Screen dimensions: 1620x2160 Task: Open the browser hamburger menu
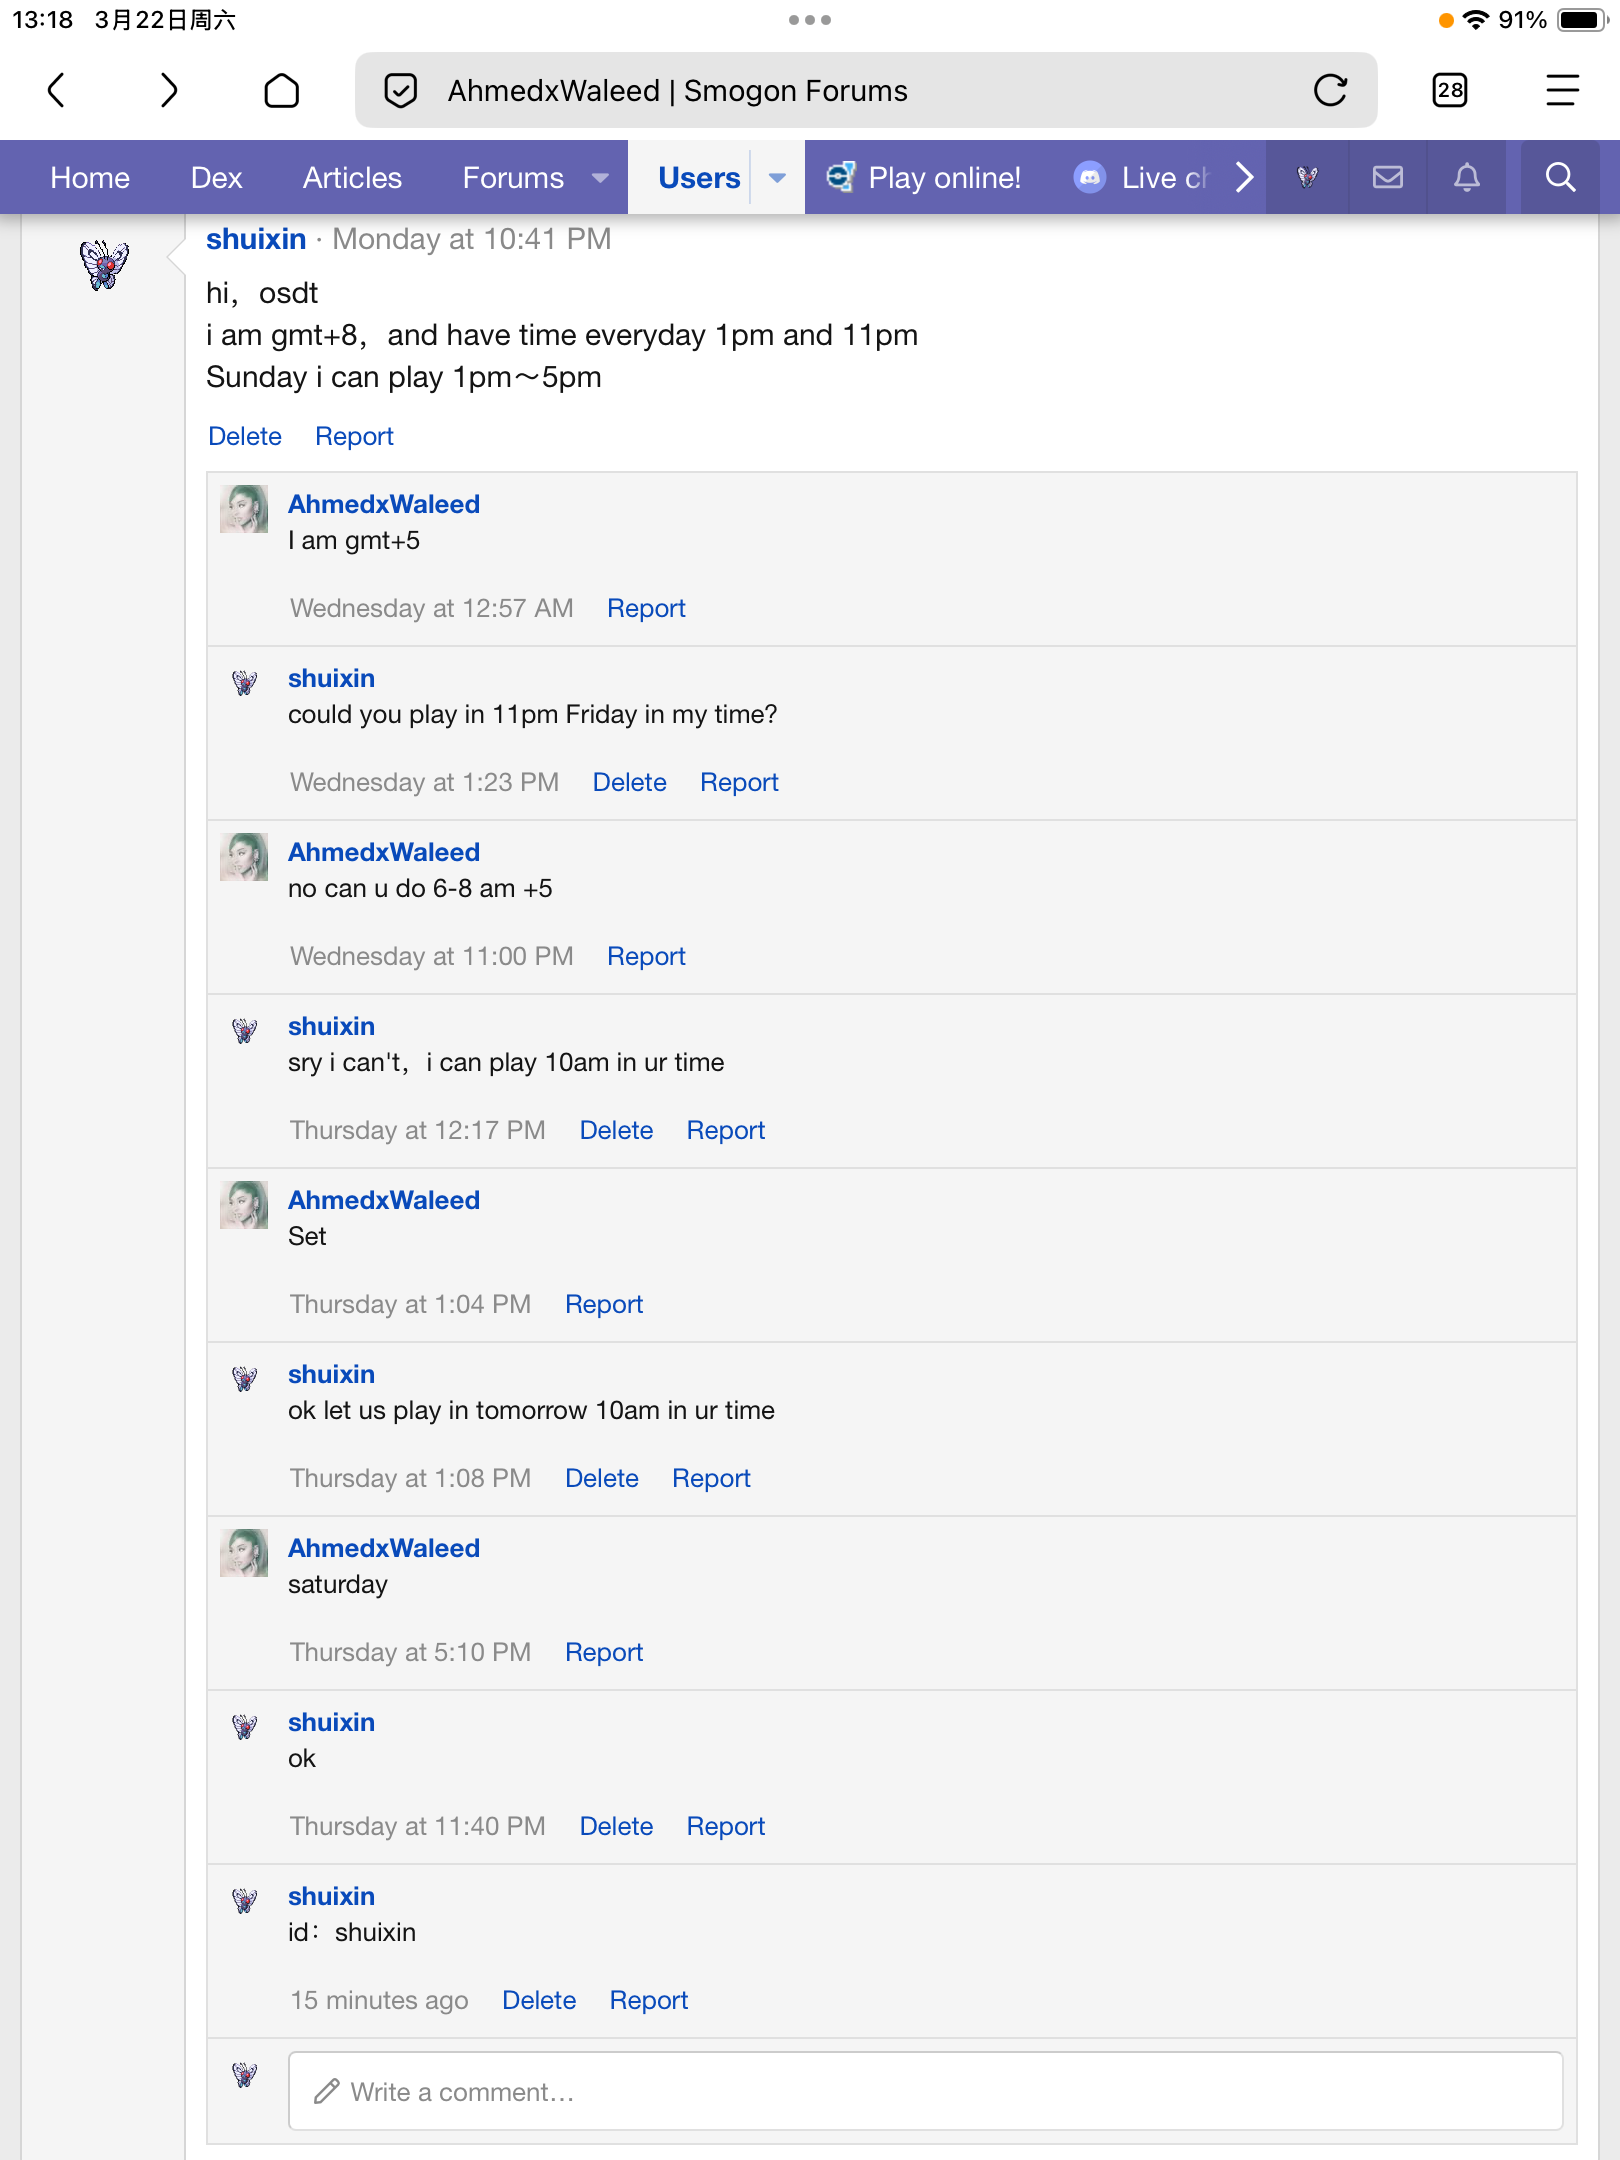[1562, 90]
